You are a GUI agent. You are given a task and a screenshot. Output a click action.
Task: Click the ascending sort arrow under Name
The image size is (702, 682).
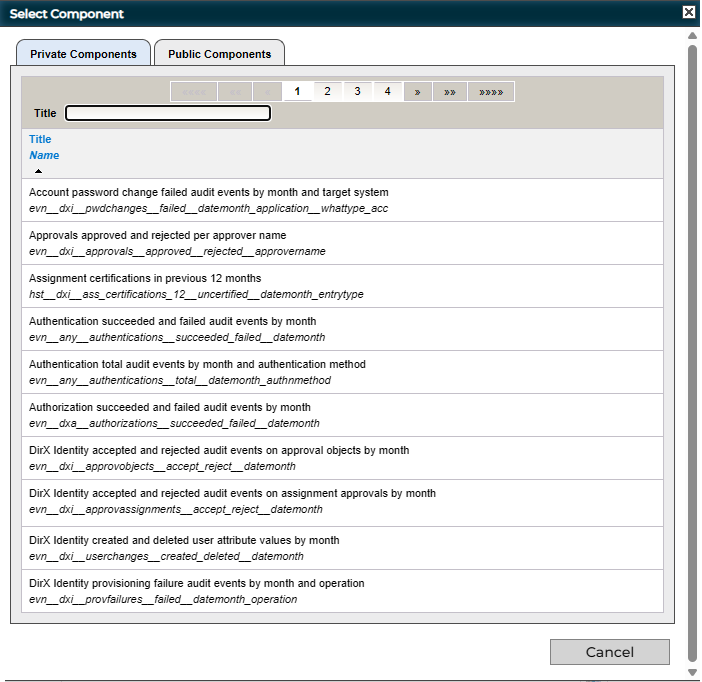click(38, 171)
